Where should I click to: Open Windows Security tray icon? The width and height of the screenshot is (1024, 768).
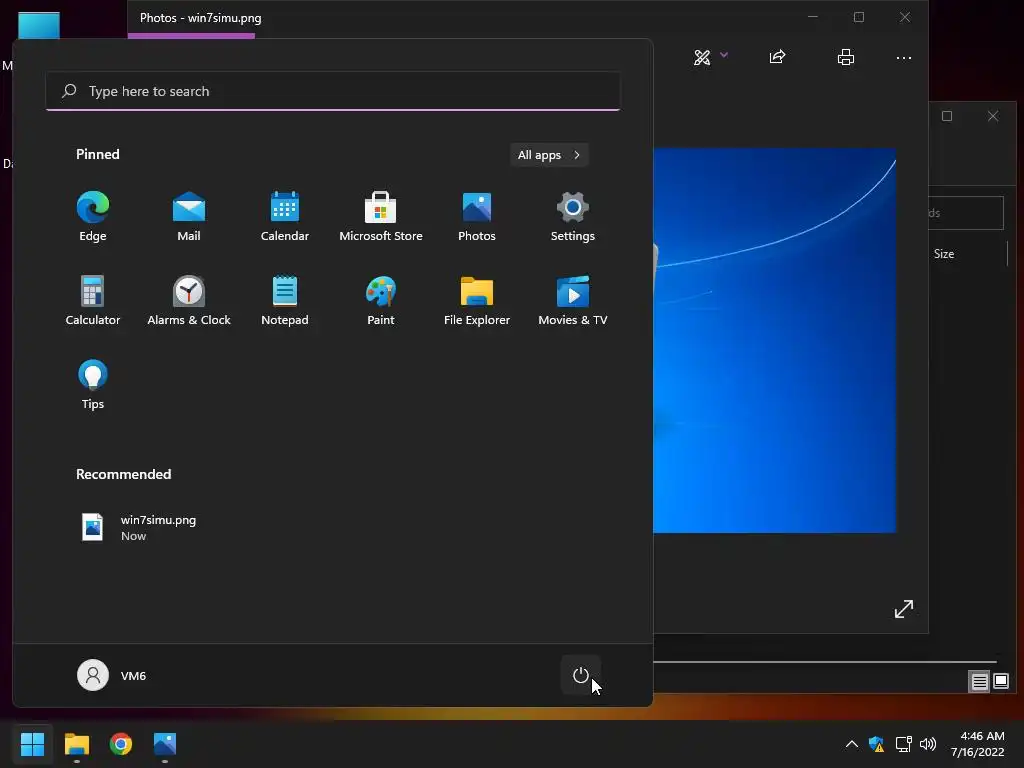(x=876, y=744)
